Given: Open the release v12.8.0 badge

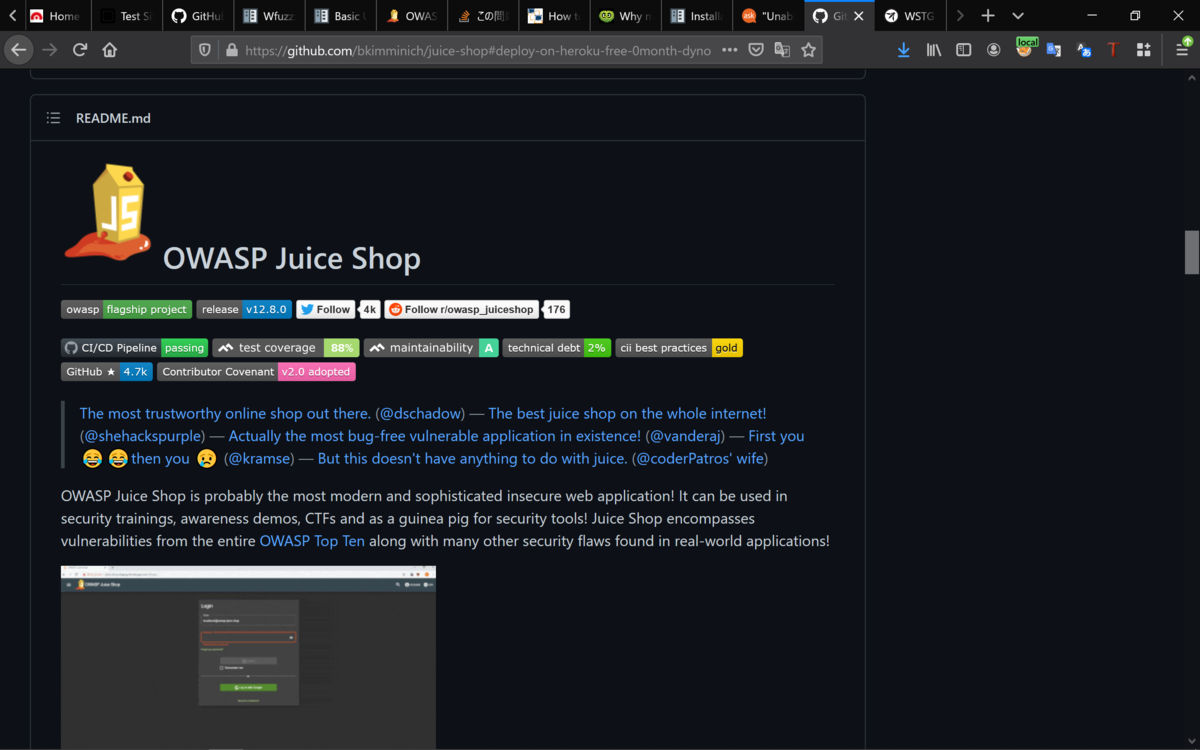Looking at the screenshot, I should click(244, 310).
